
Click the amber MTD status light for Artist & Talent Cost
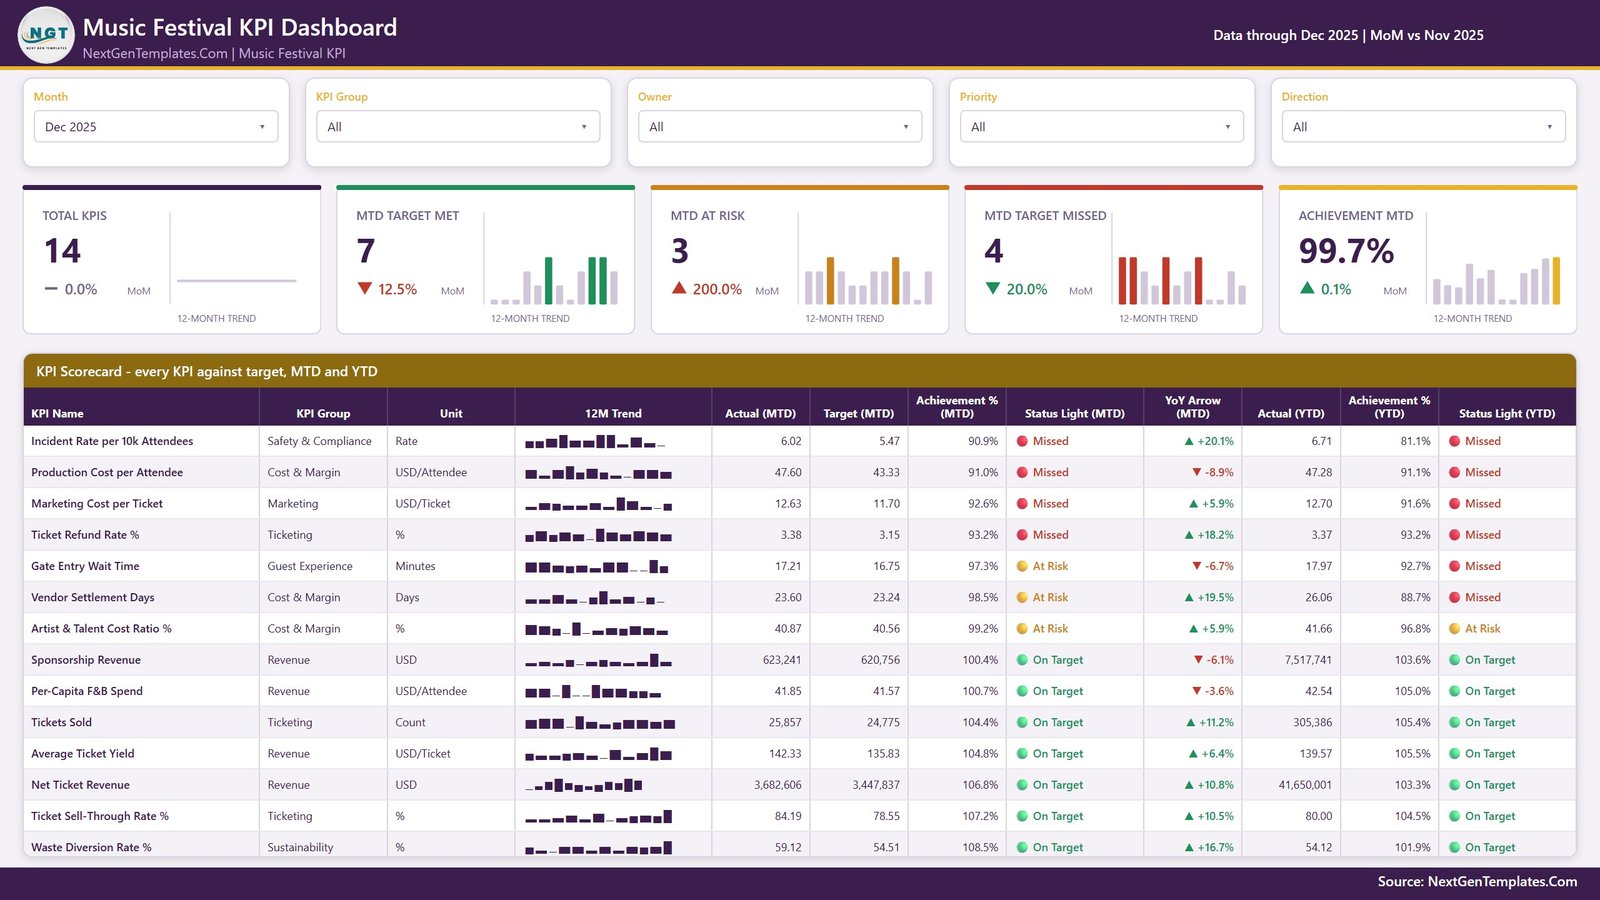point(1023,629)
